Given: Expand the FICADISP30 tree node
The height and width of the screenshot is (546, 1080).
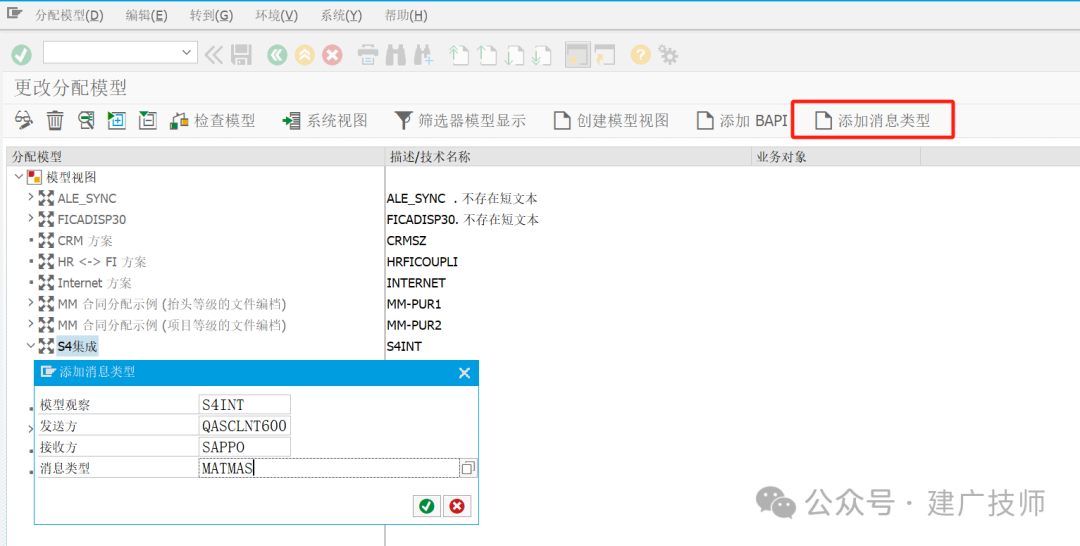Looking at the screenshot, I should coord(30,219).
